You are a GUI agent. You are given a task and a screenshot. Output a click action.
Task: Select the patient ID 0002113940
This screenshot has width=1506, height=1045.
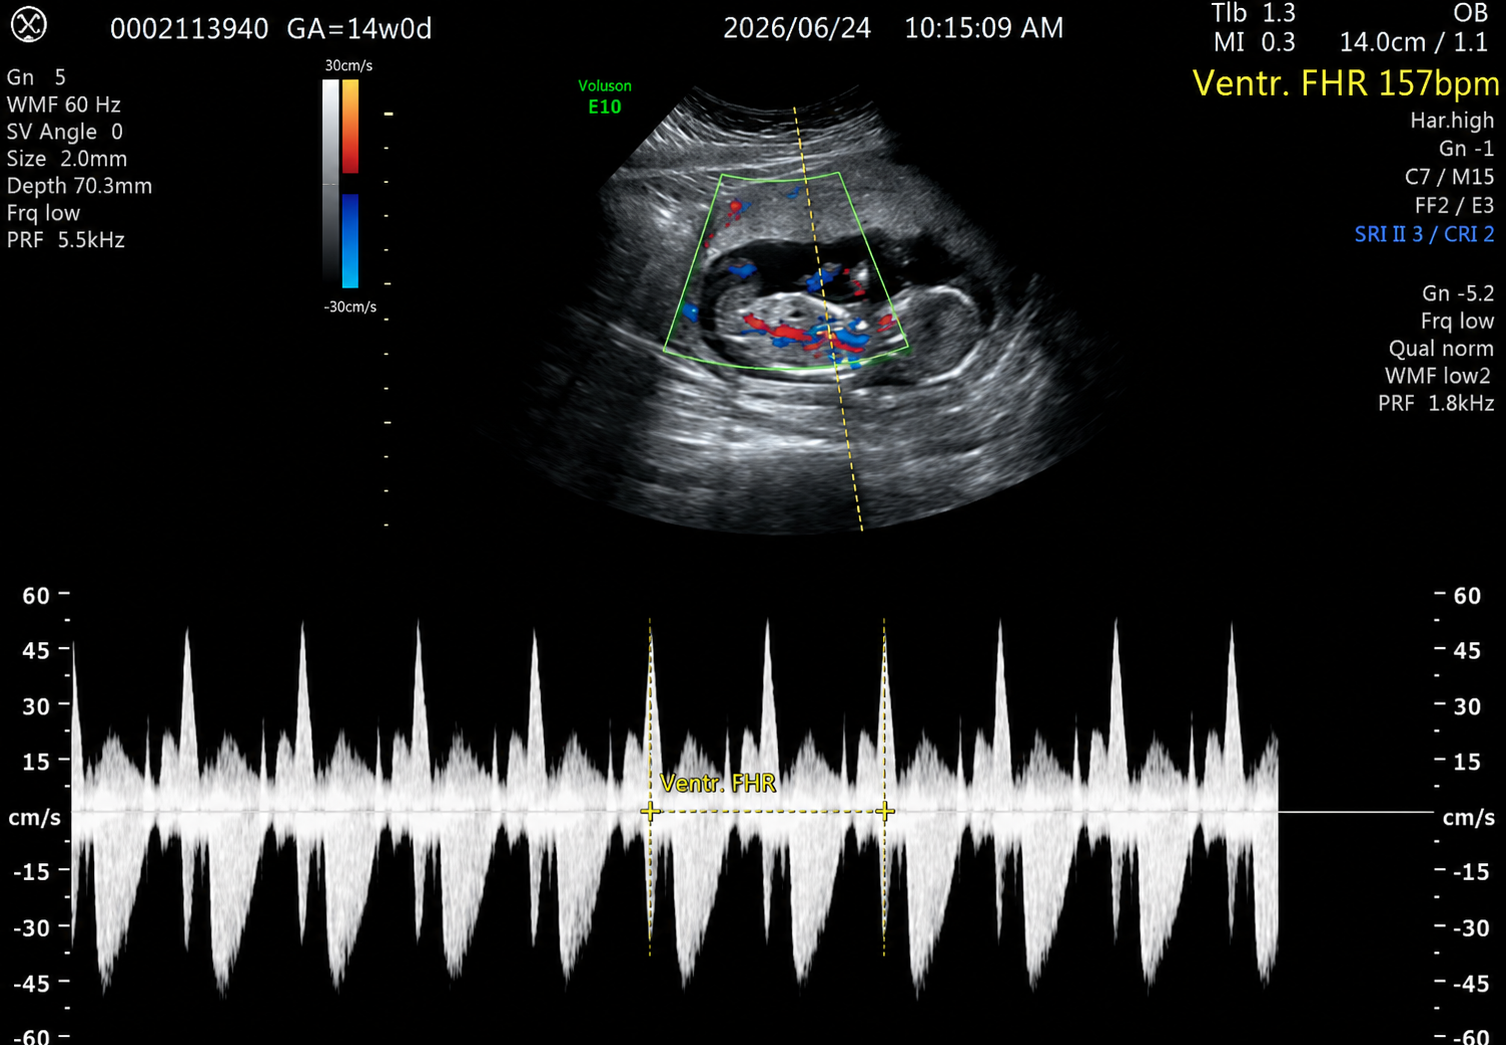tap(189, 29)
